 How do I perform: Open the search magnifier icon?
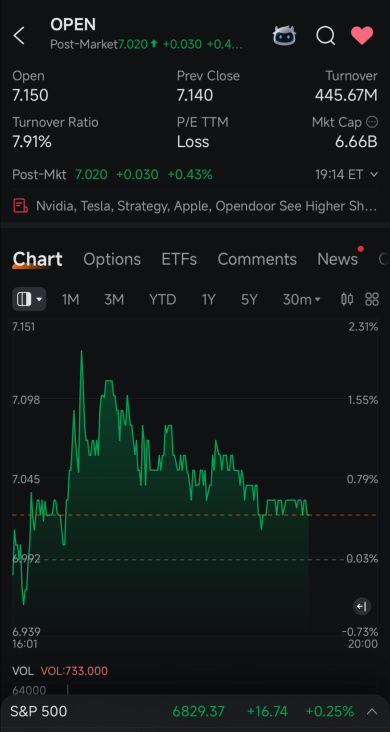[x=325, y=35]
